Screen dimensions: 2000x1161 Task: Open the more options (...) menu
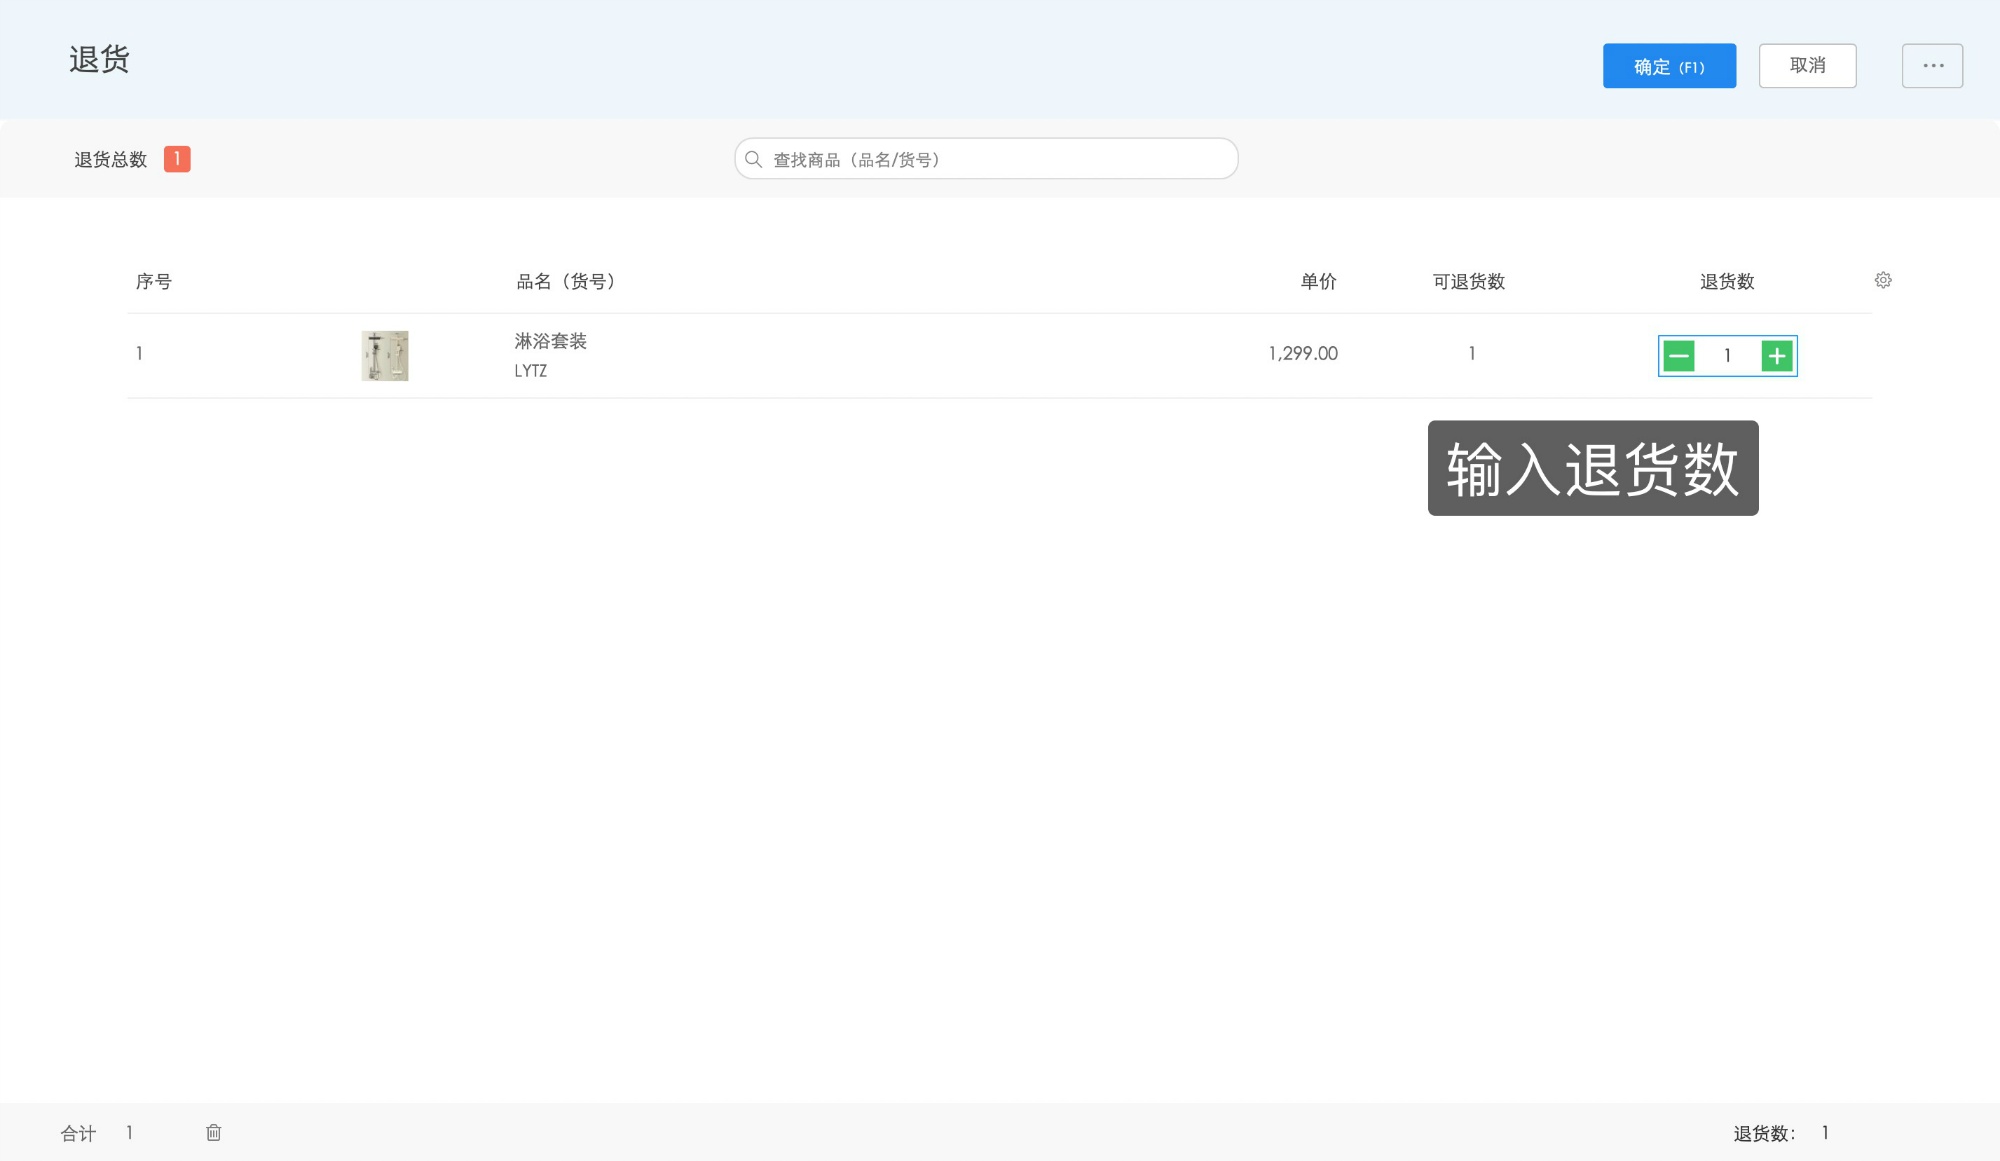[x=1932, y=65]
